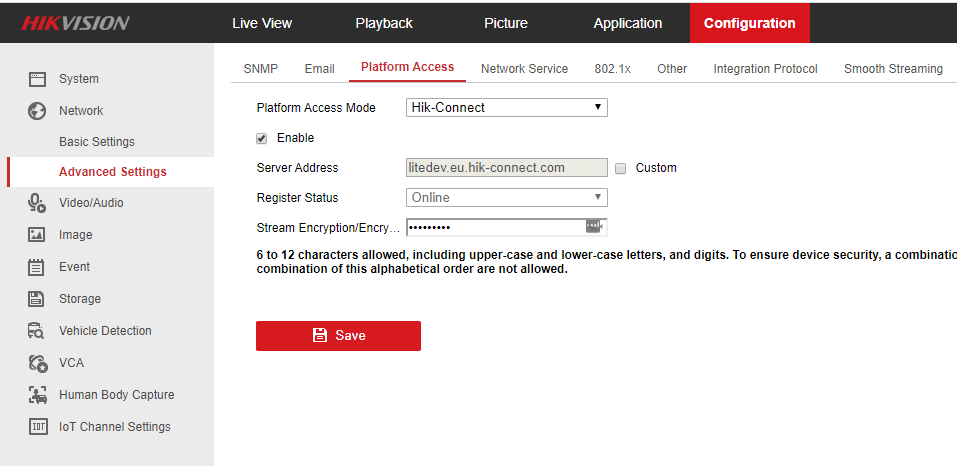Open the Smooth Streaming tab
Viewport: 957px width, 466px height.
894,69
